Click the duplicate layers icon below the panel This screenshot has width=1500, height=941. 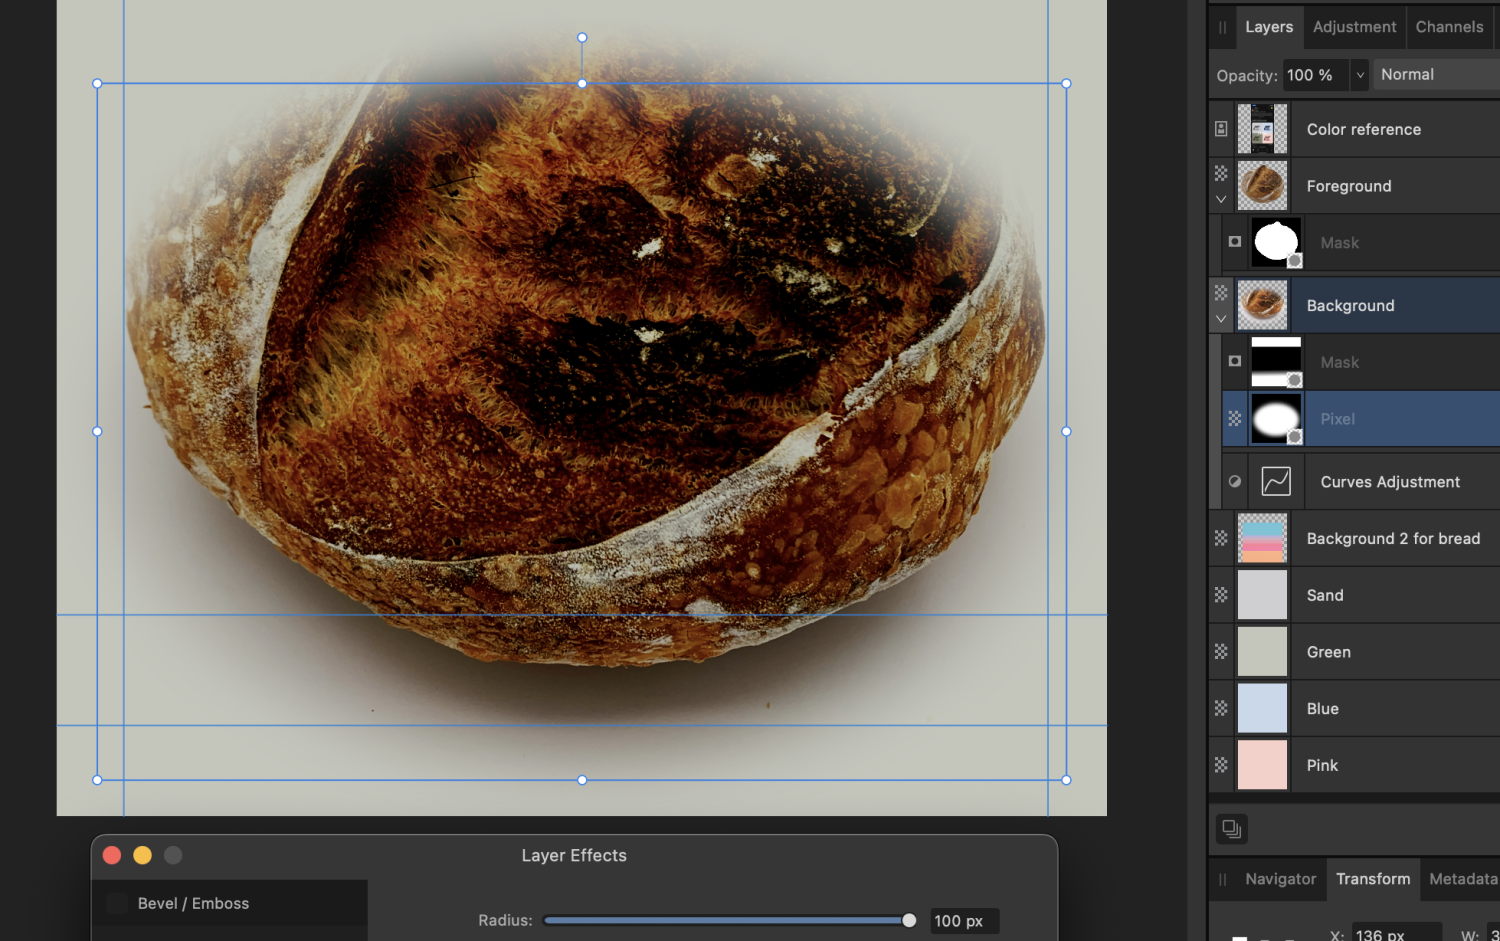tap(1231, 829)
